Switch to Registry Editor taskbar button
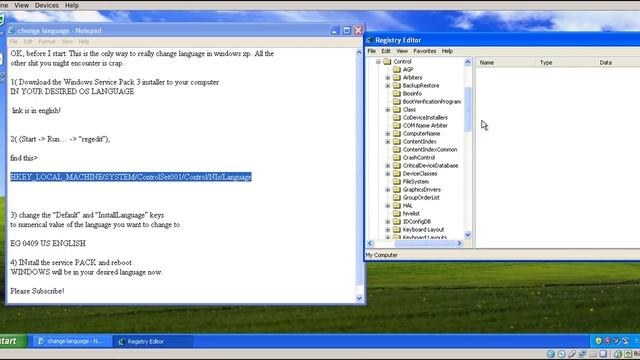 (153, 341)
